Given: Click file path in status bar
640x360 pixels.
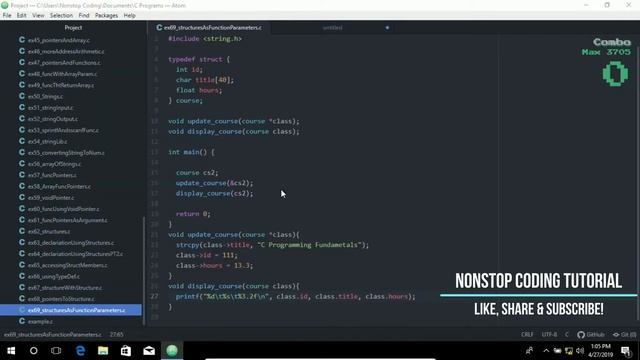Looking at the screenshot, I should coord(53,334).
